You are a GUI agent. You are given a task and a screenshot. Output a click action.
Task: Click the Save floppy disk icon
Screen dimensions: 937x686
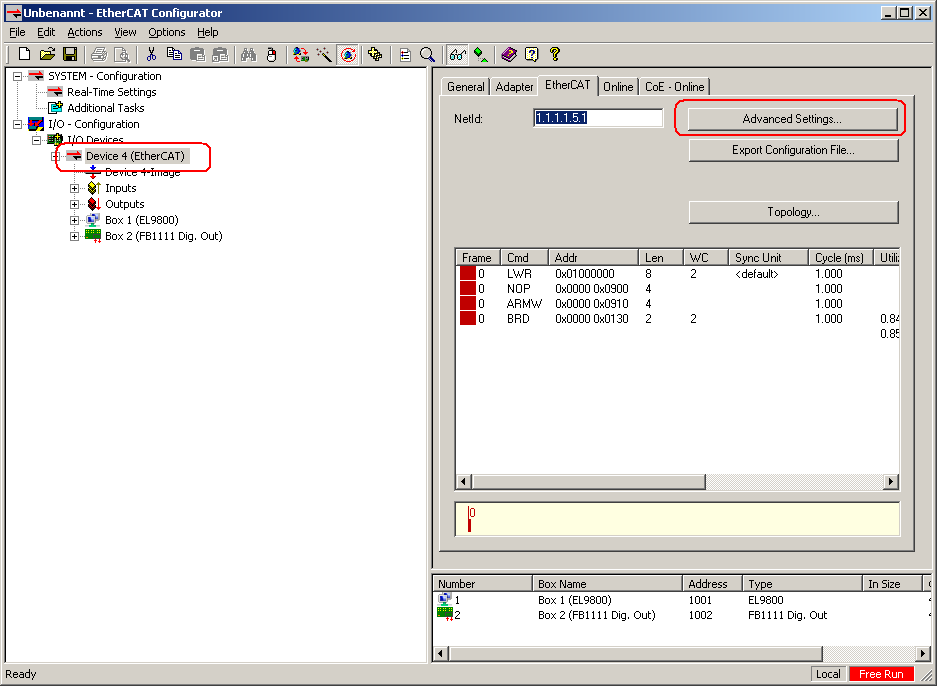[70, 54]
